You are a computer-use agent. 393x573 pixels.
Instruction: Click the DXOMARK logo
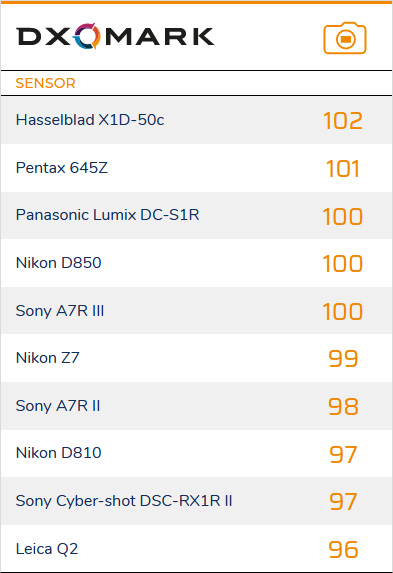[x=115, y=36]
